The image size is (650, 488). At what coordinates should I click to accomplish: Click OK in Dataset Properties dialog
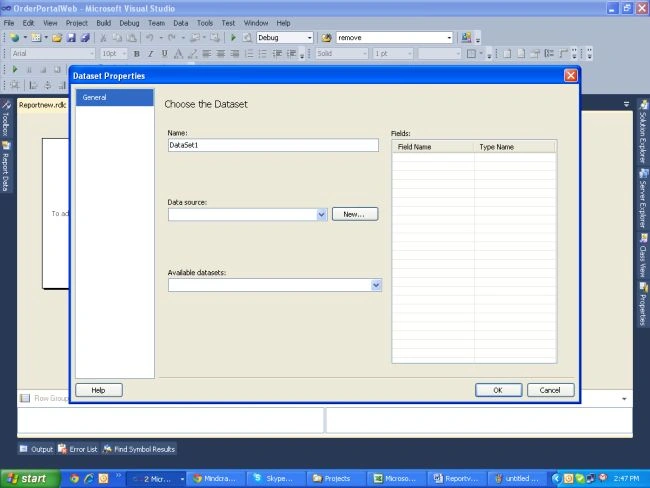[498, 390]
